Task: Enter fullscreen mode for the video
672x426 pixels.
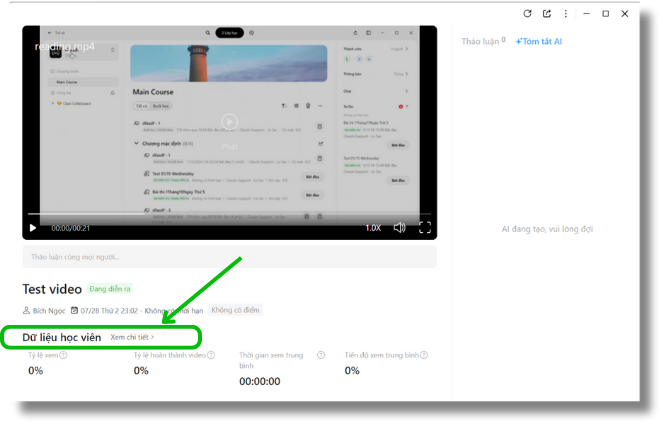Action: (x=425, y=228)
